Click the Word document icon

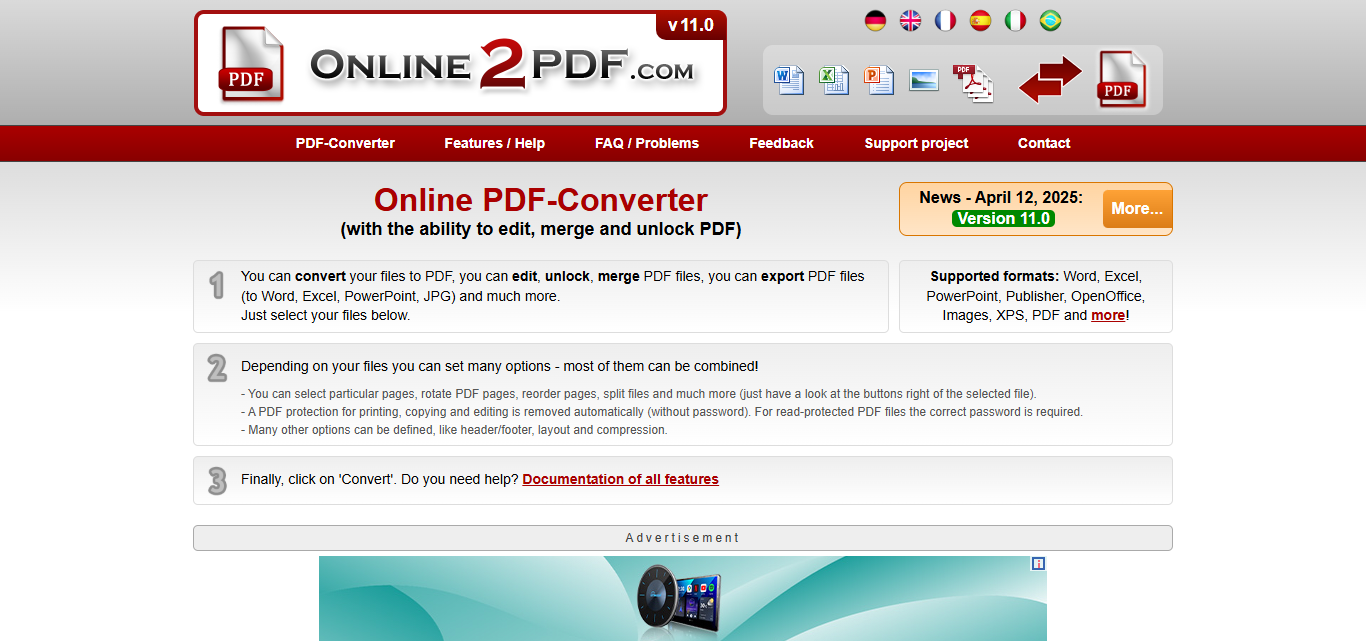pos(788,79)
